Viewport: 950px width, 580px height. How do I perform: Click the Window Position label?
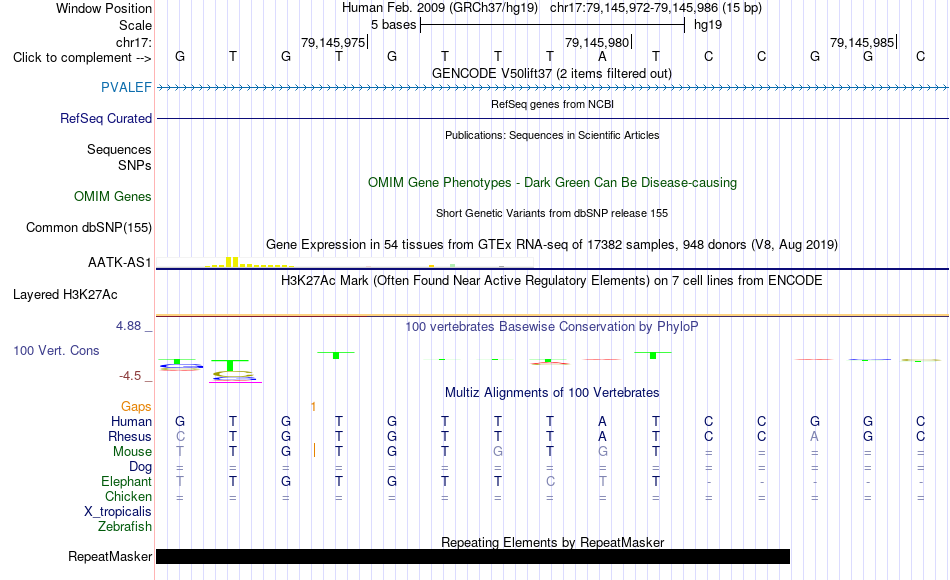104,8
